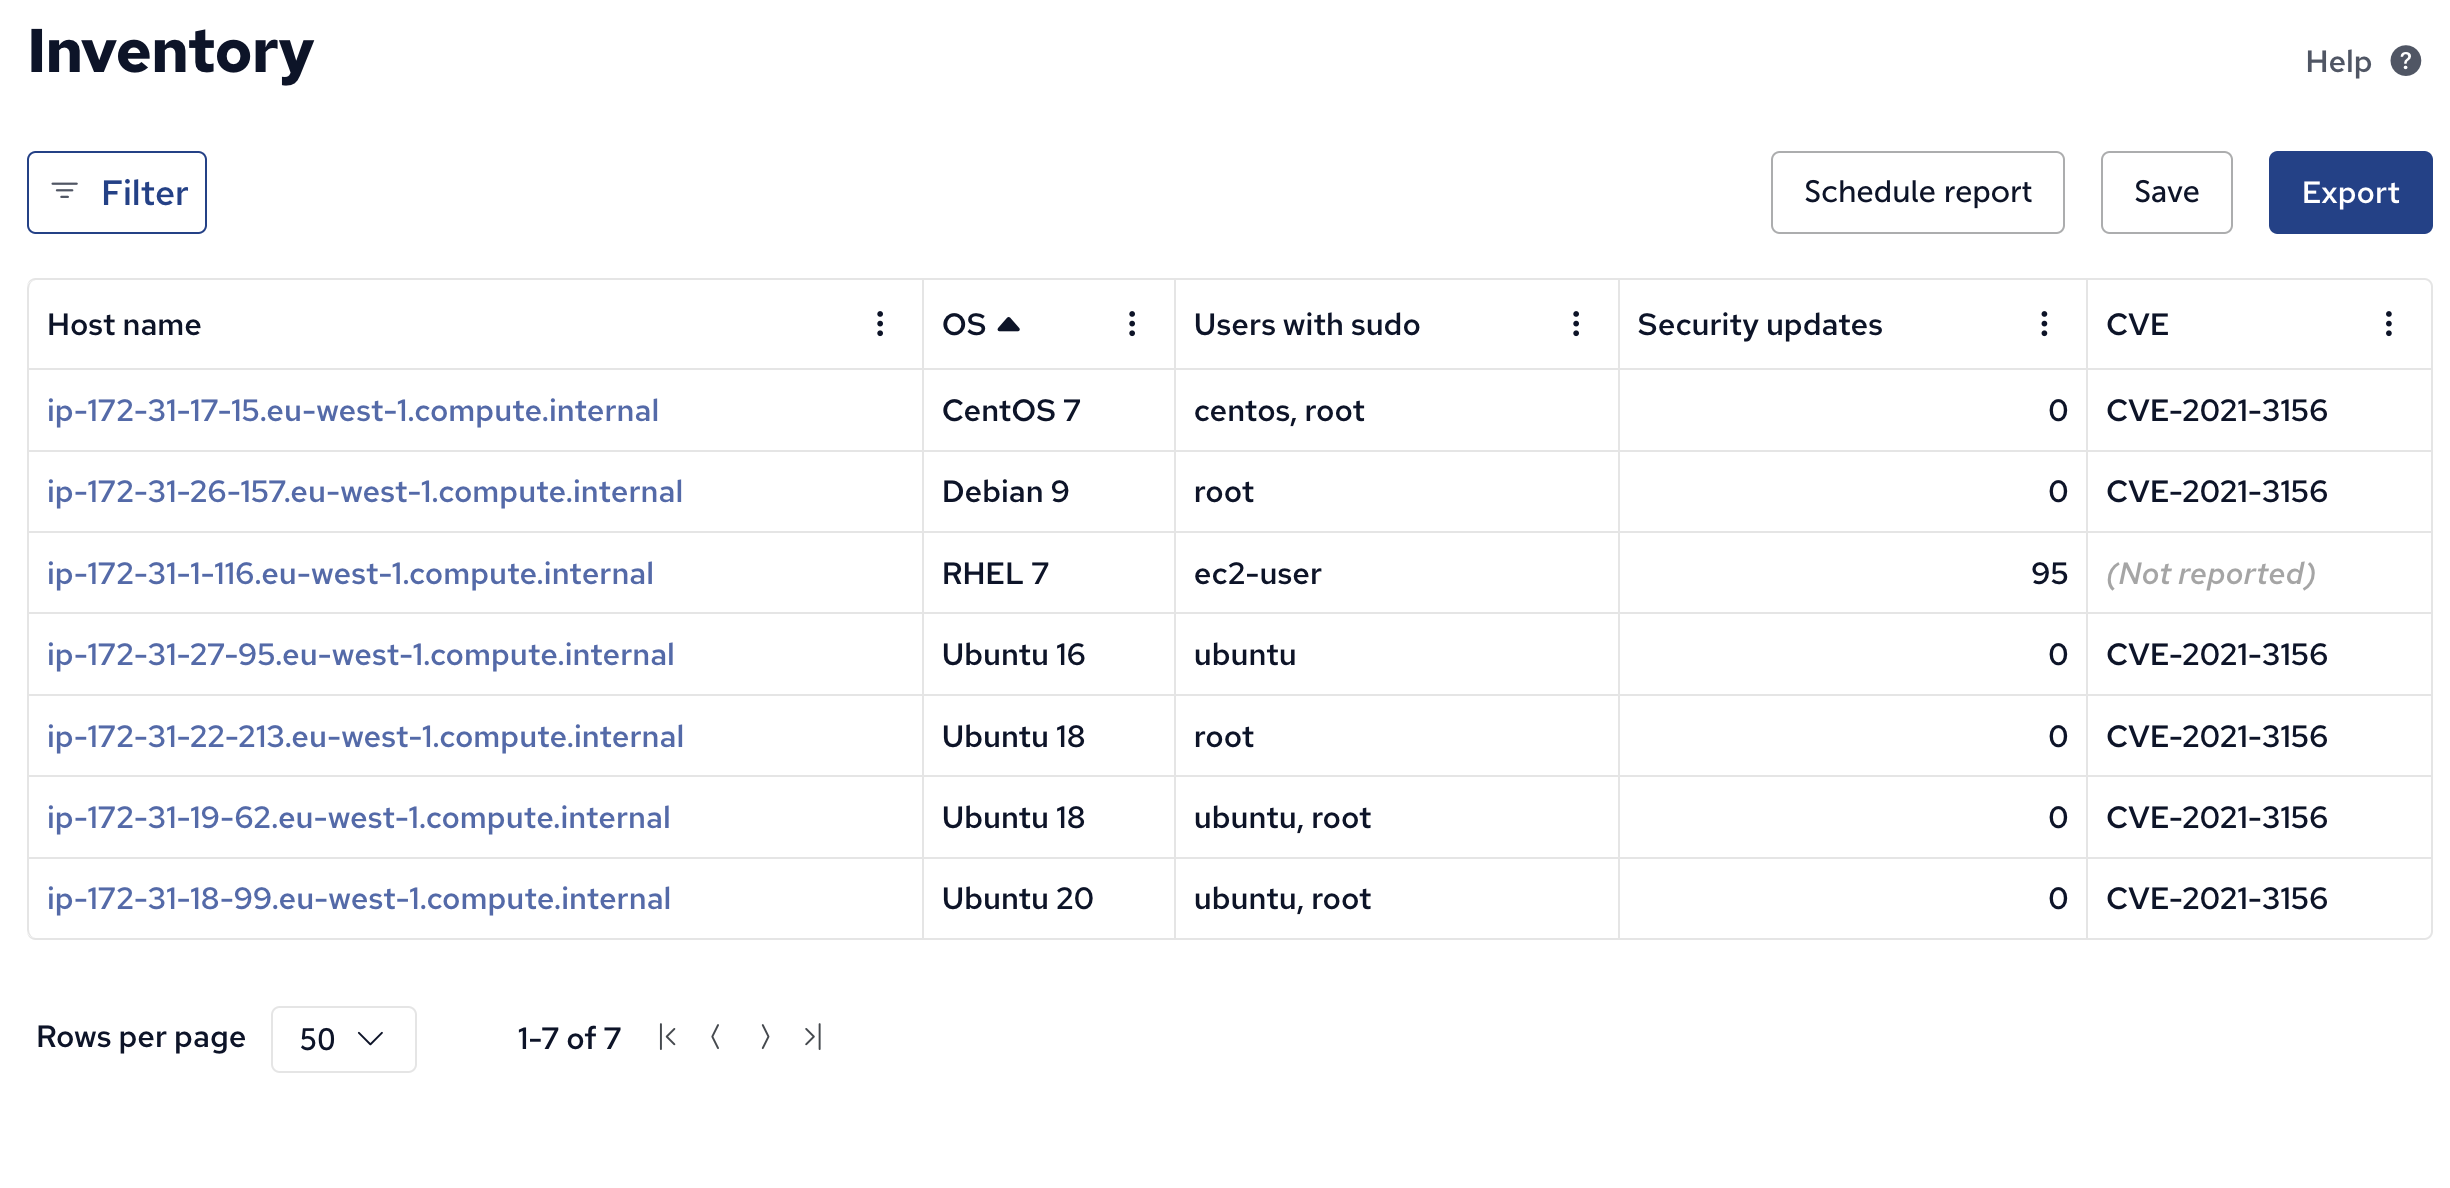The image size is (2450, 1188).
Task: Open the Filter panel
Action: tap(117, 192)
